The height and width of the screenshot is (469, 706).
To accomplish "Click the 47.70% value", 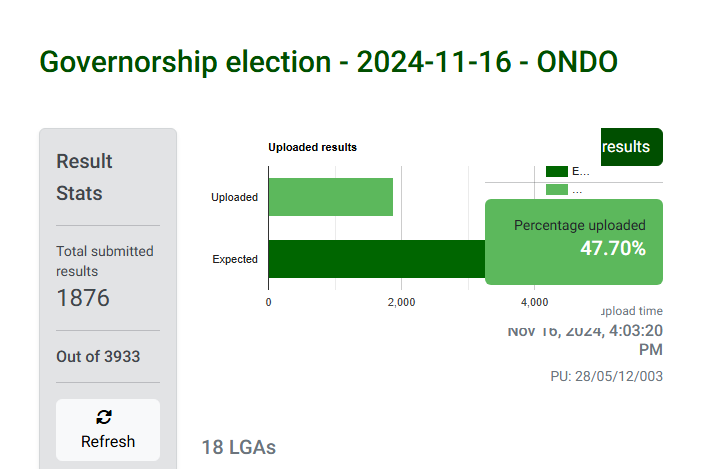I will click(612, 249).
